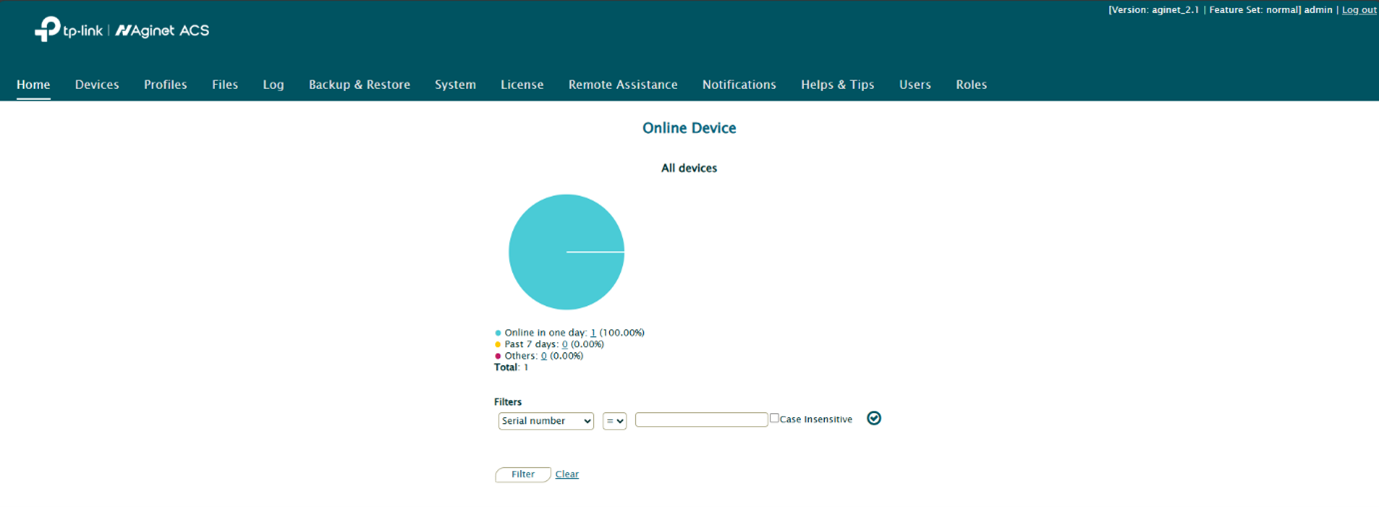Click the Clear link

pos(567,474)
